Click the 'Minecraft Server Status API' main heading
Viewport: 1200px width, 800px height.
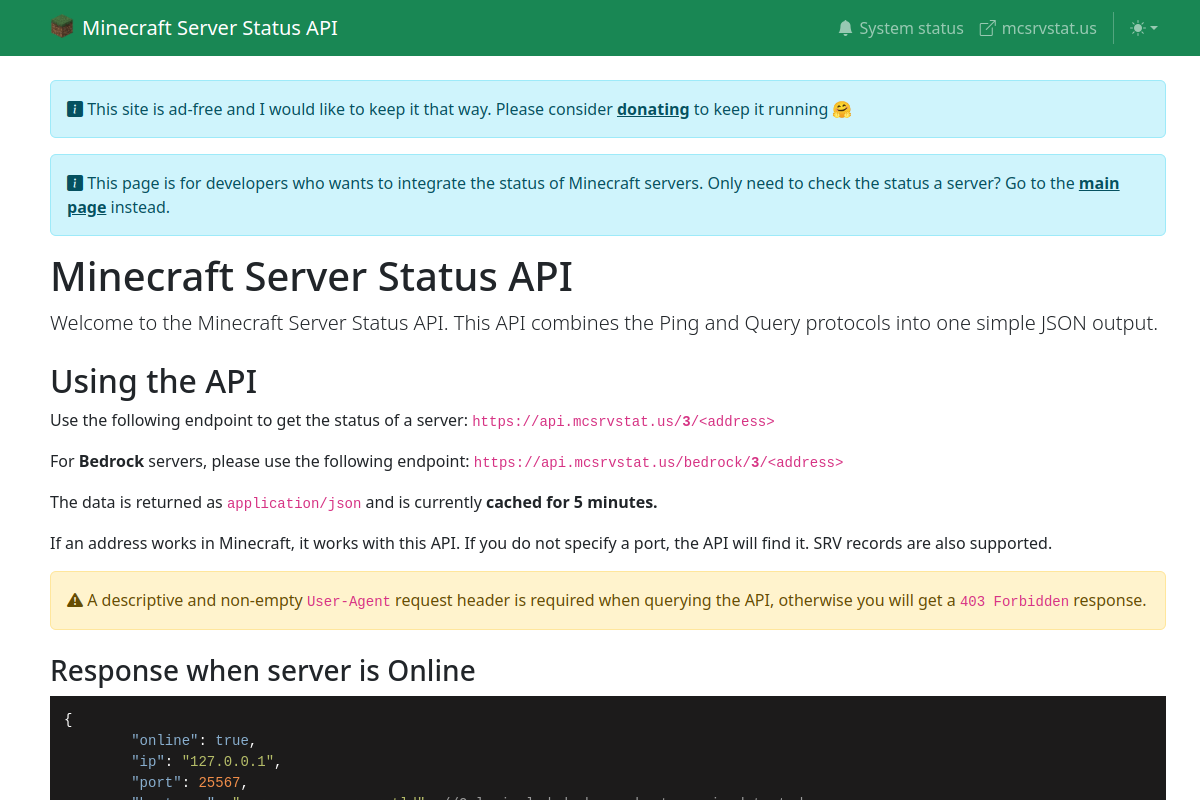click(x=312, y=276)
